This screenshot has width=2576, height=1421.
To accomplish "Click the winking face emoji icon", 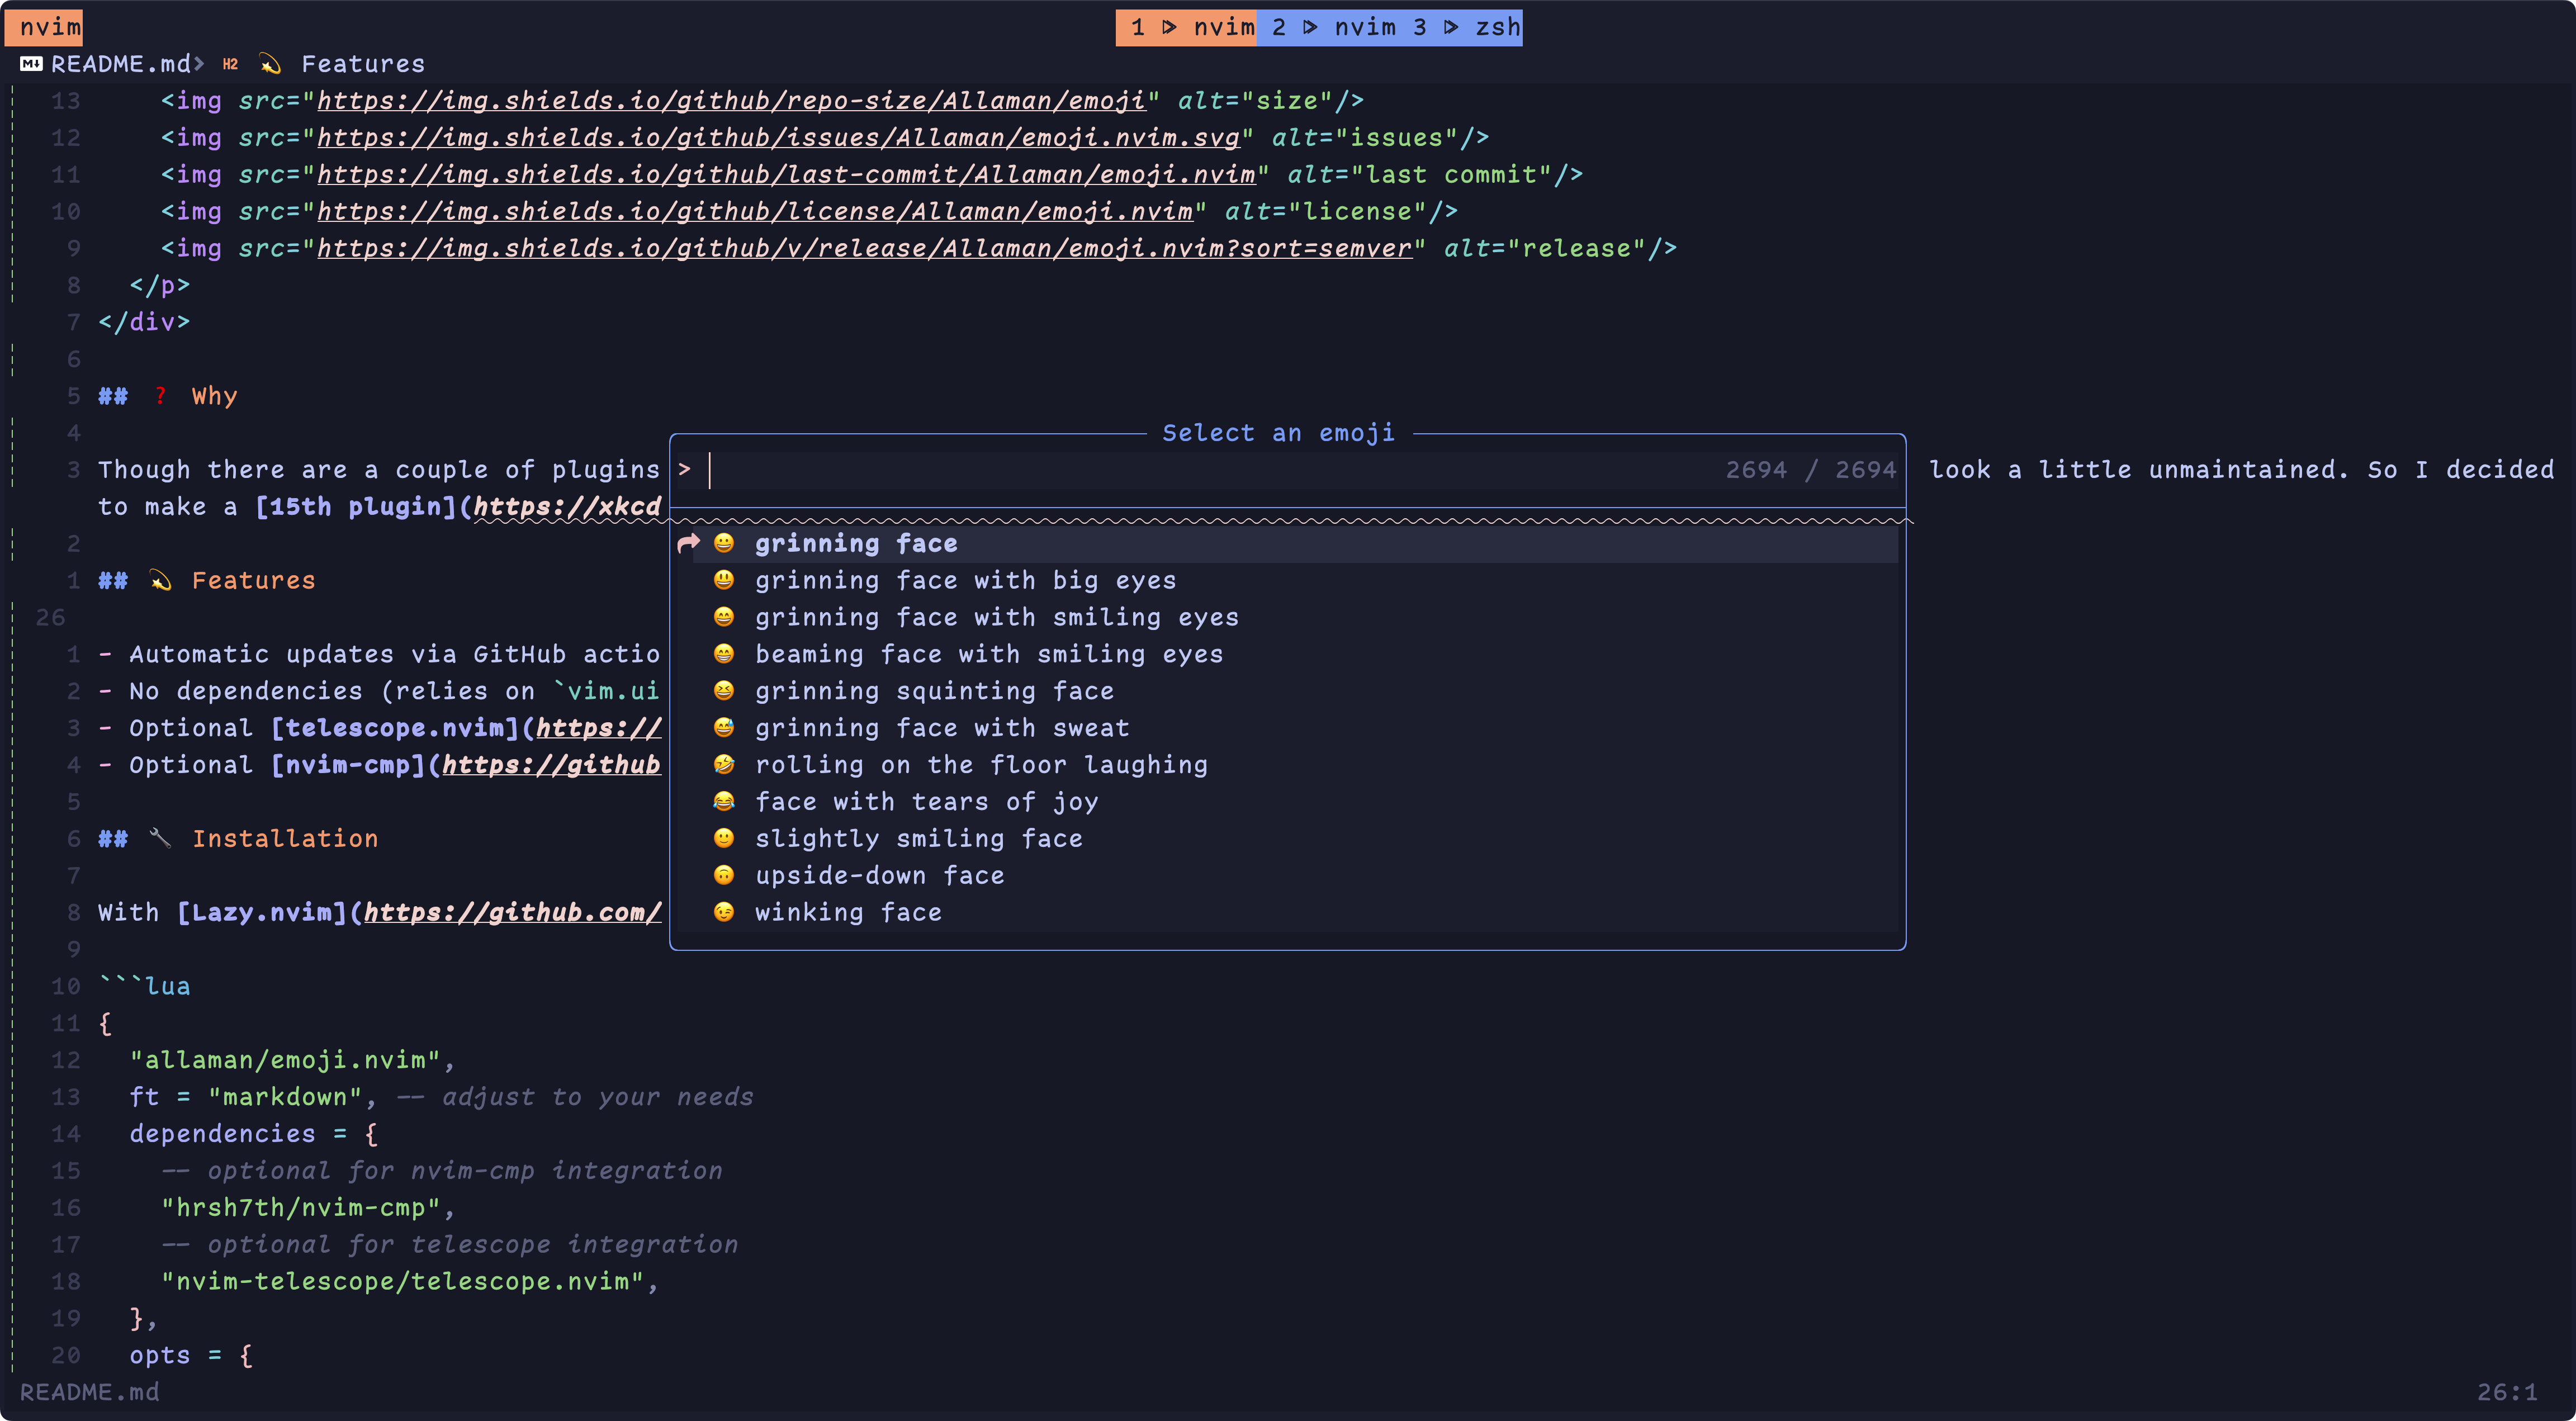I will pyautogui.click(x=724, y=912).
